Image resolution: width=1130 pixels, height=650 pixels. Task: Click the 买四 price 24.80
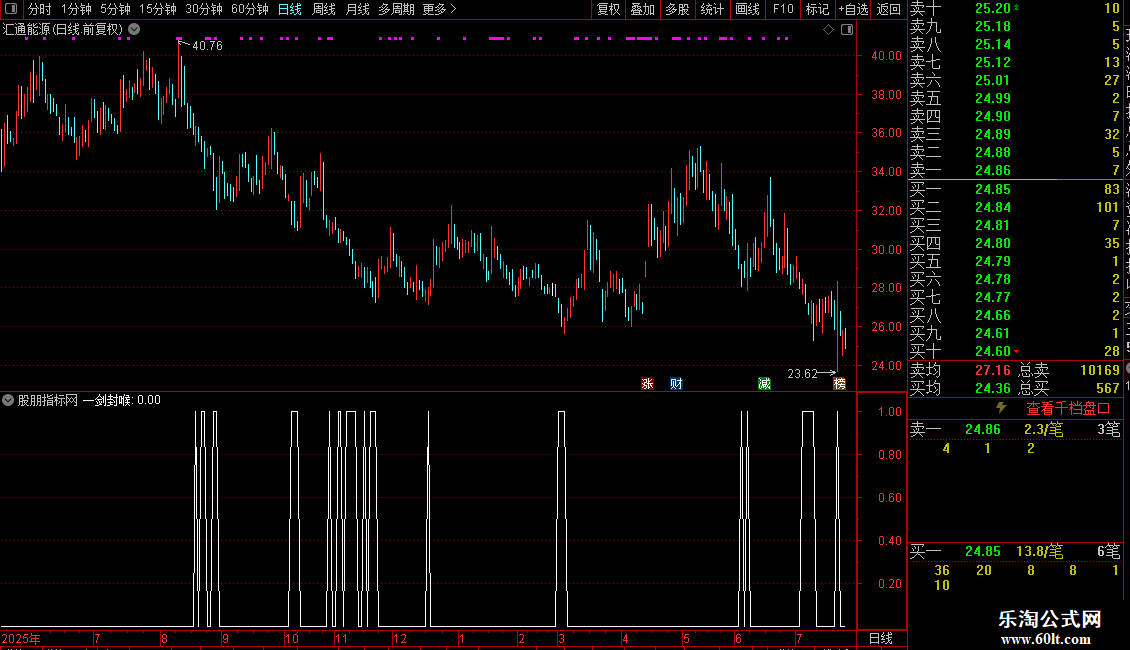pos(993,244)
